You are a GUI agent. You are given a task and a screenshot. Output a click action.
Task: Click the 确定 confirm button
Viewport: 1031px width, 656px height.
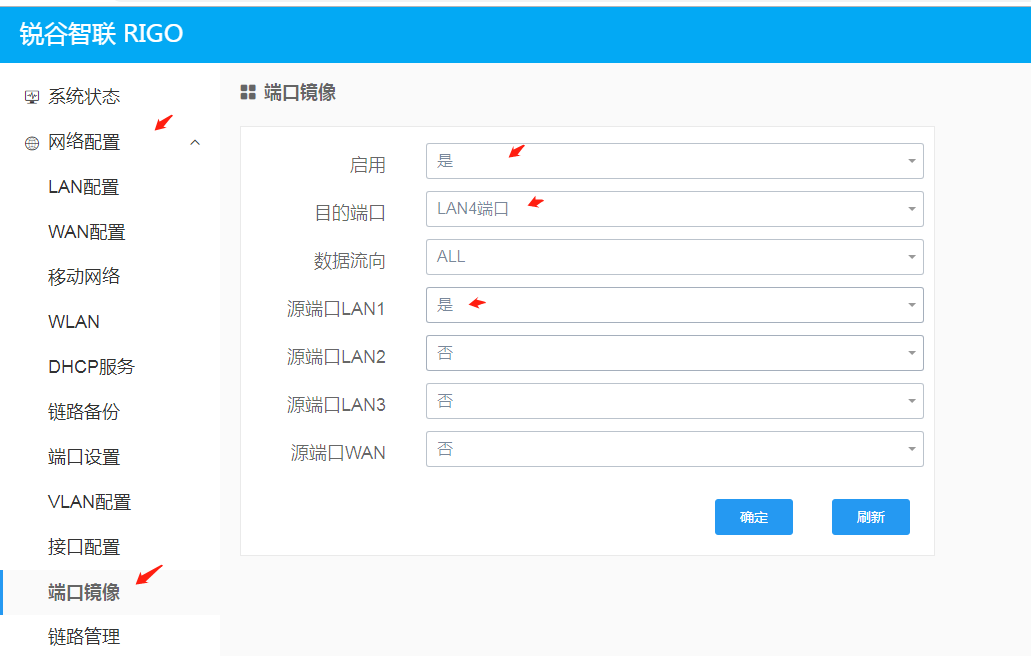point(753,517)
